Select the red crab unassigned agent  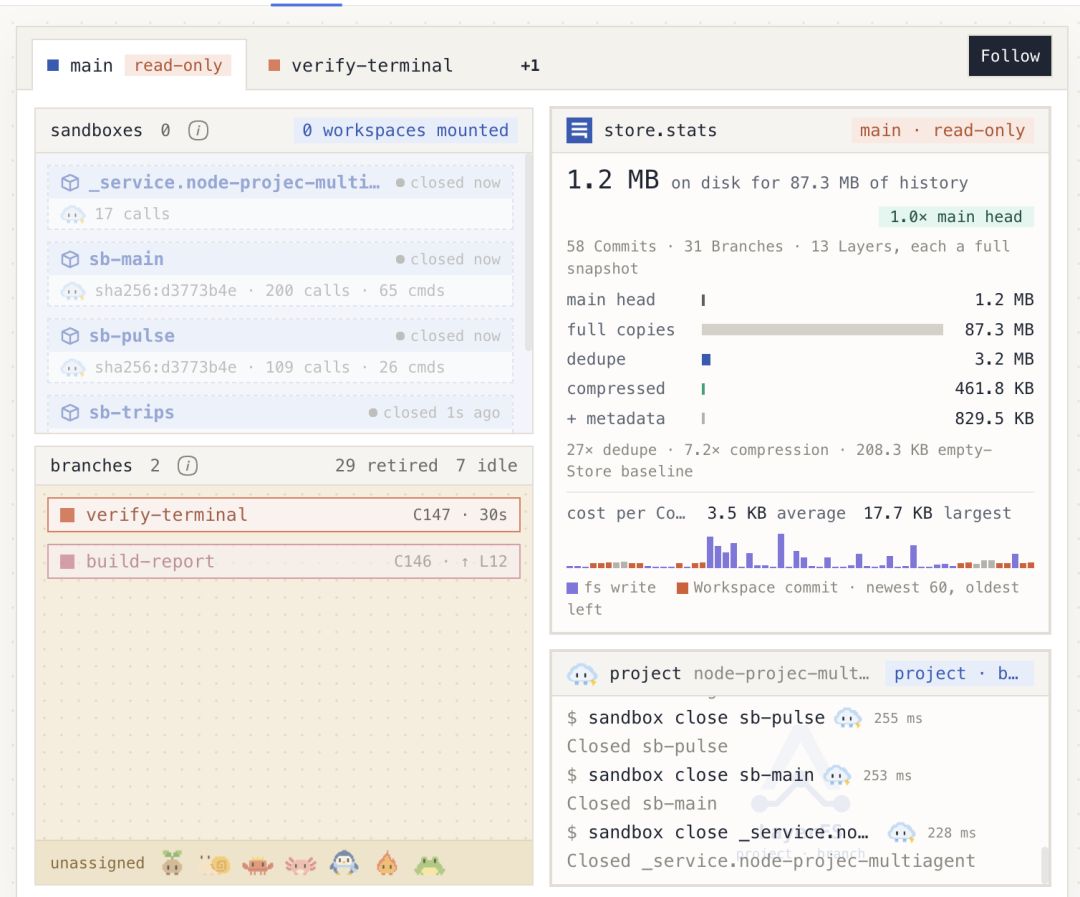tap(258, 865)
